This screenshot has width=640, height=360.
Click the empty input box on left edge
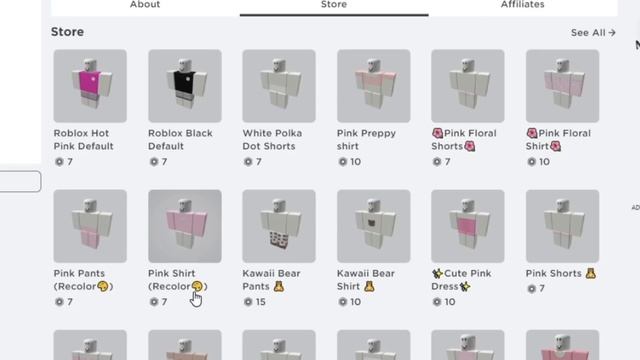click(x=20, y=181)
